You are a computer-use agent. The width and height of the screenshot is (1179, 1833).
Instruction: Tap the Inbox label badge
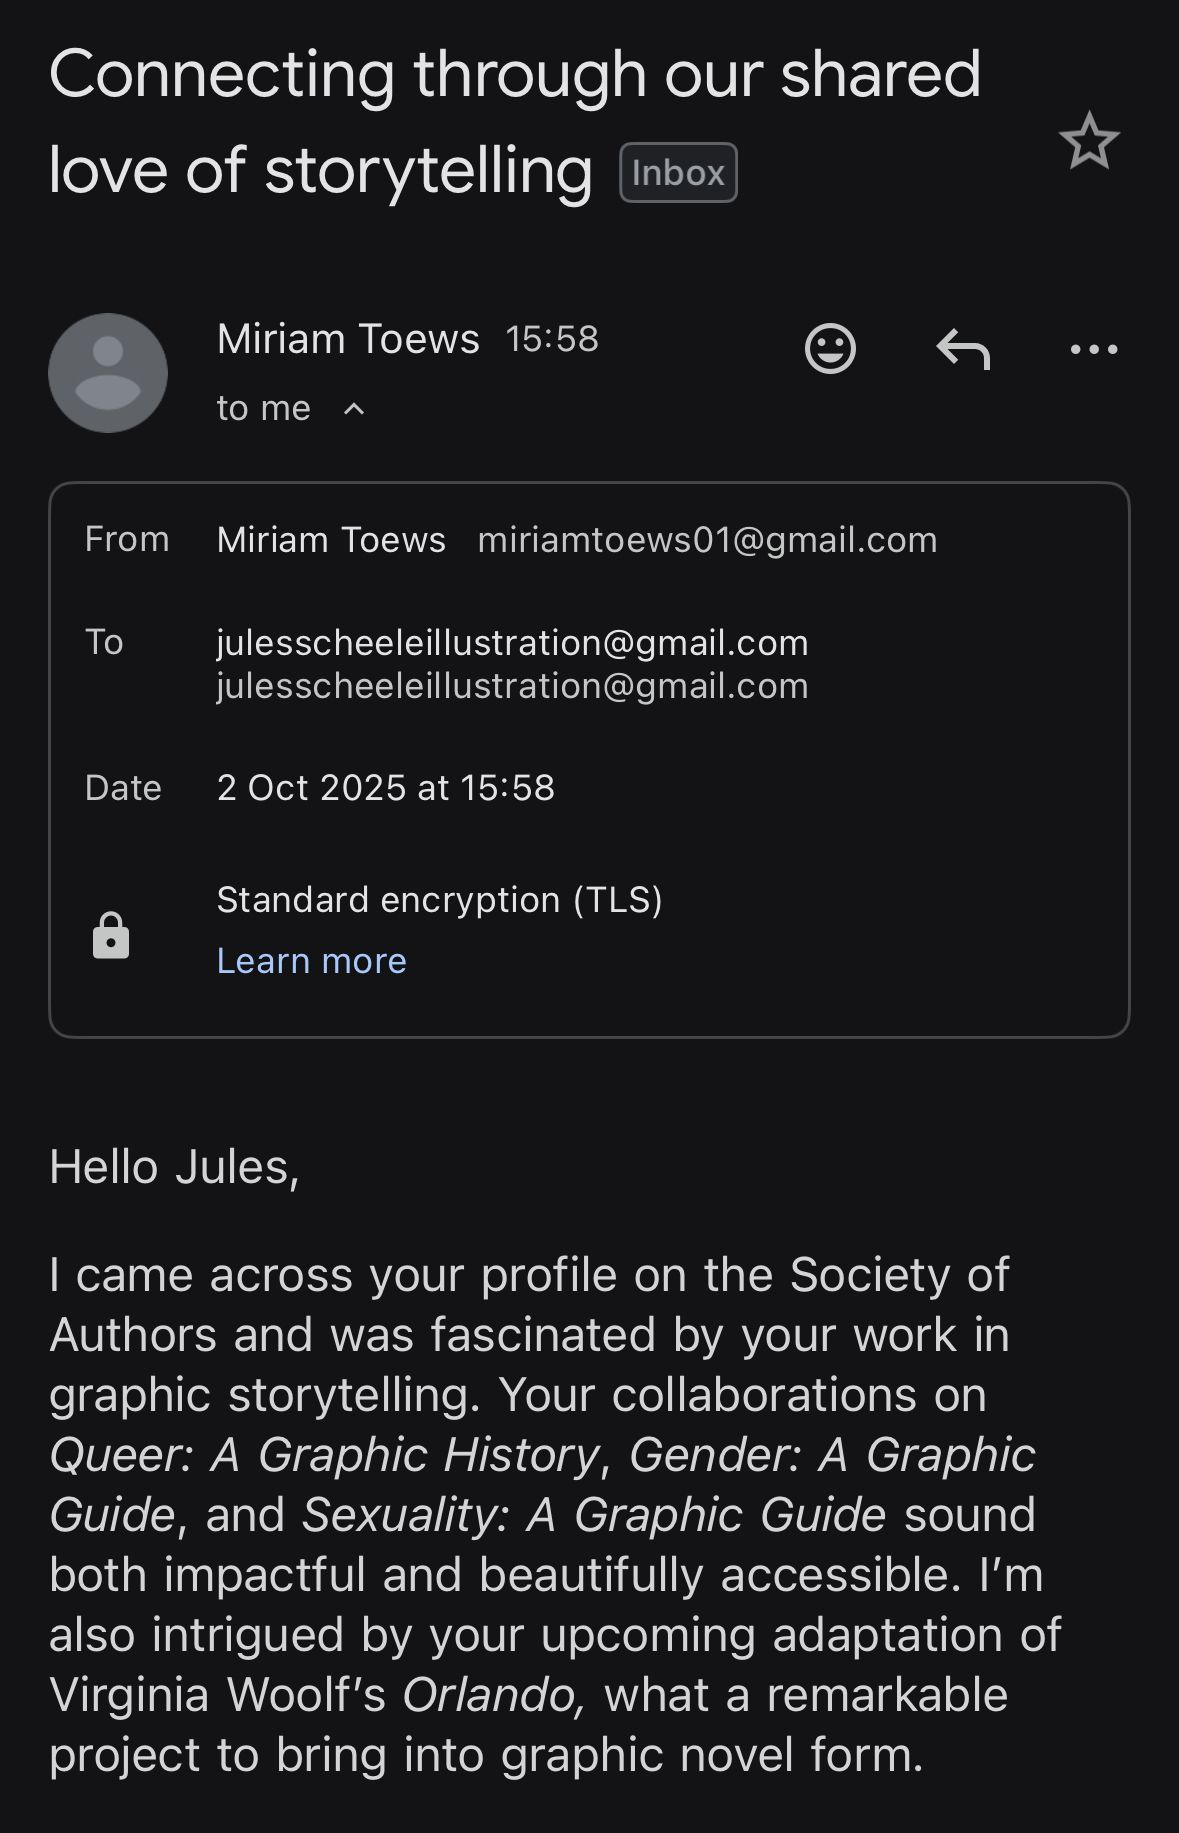click(678, 173)
